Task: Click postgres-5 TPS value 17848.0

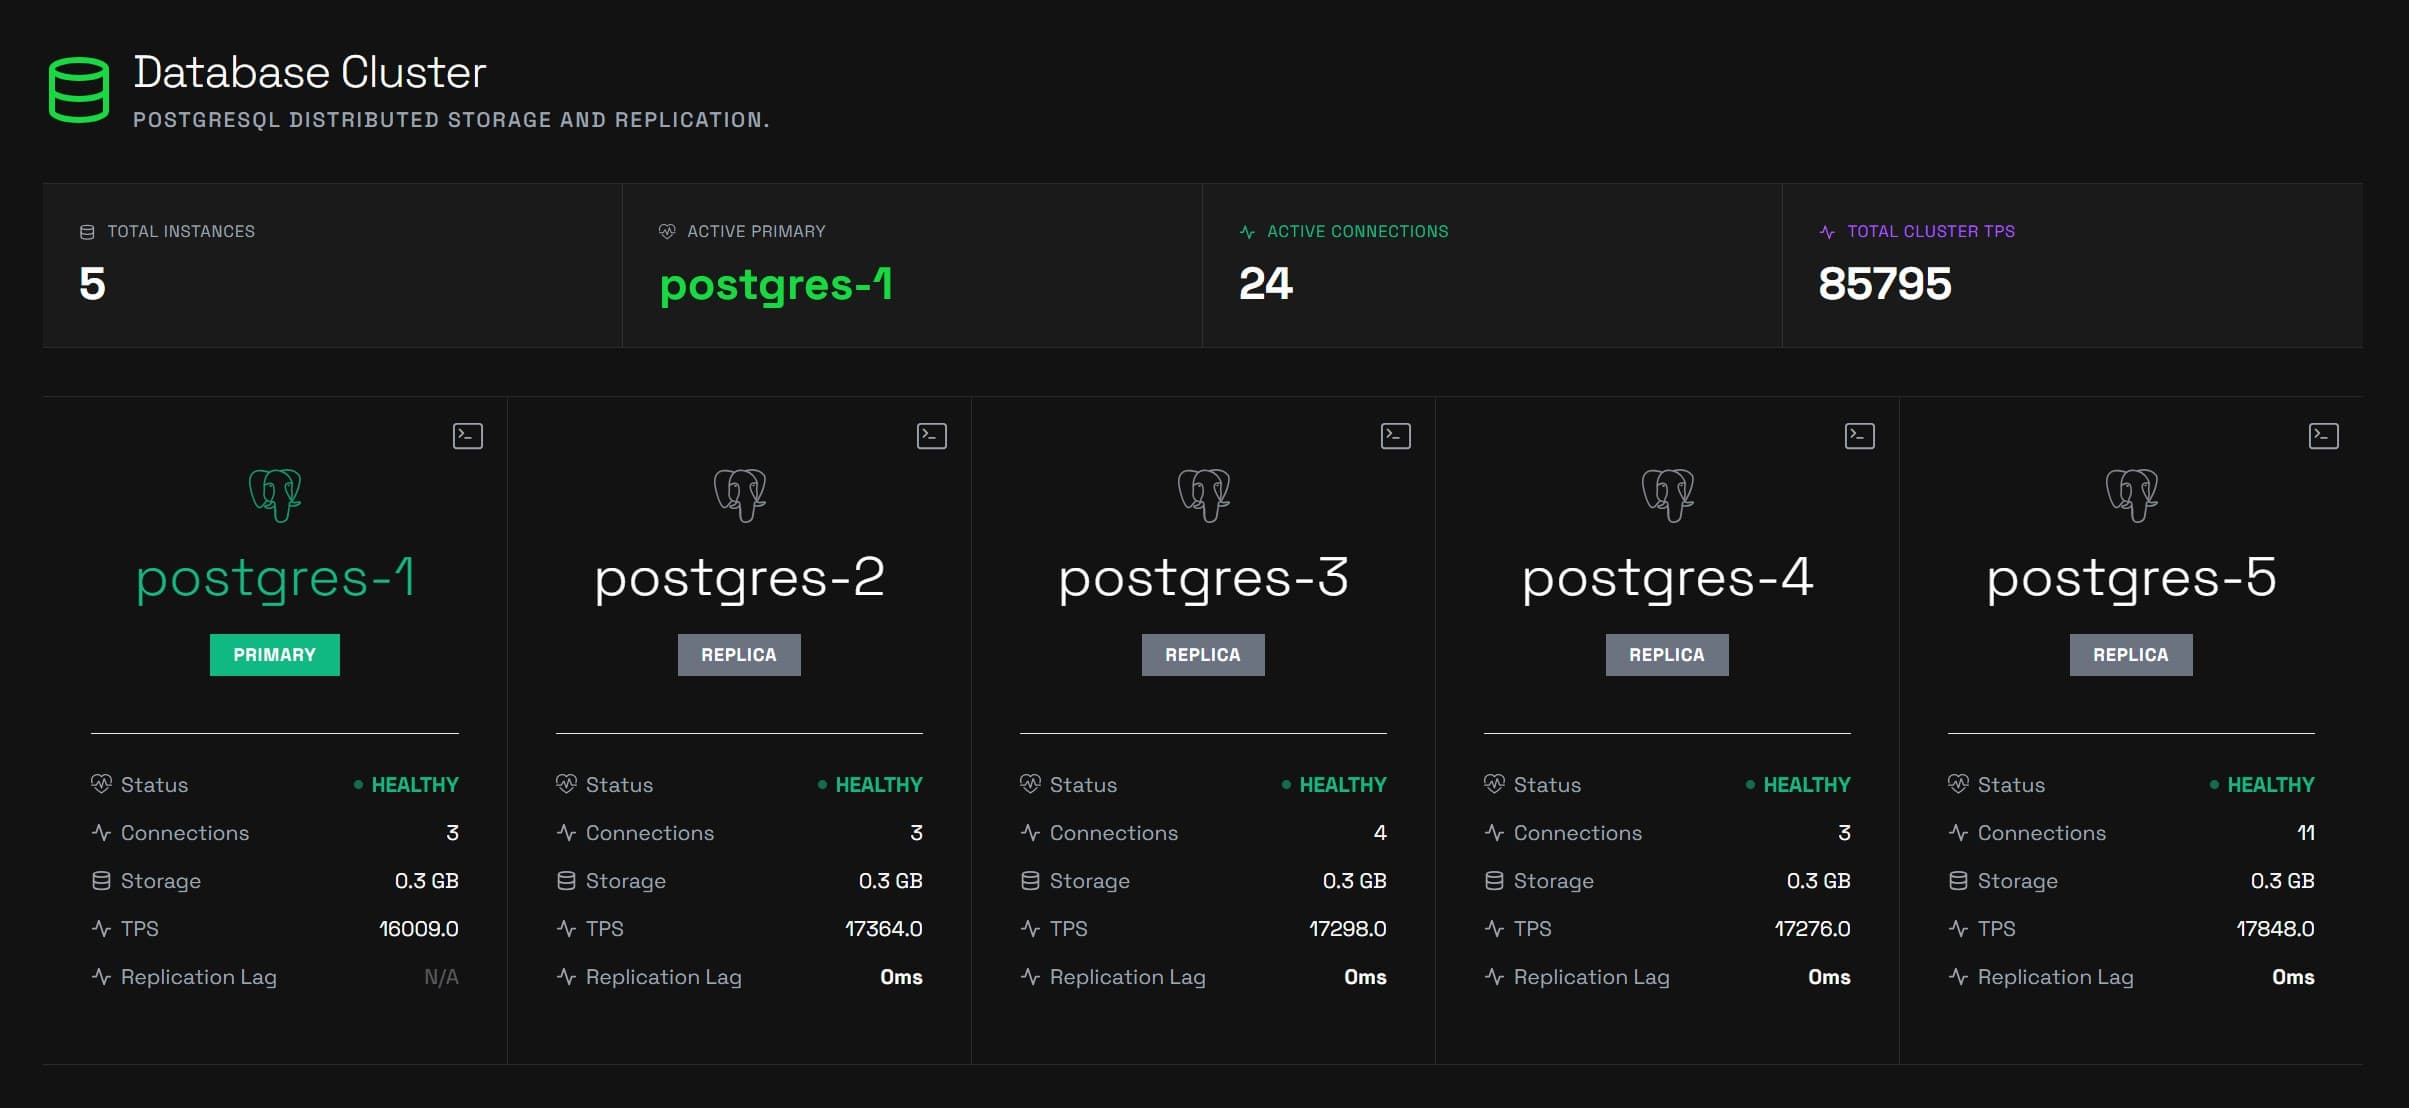Action: click(2275, 929)
